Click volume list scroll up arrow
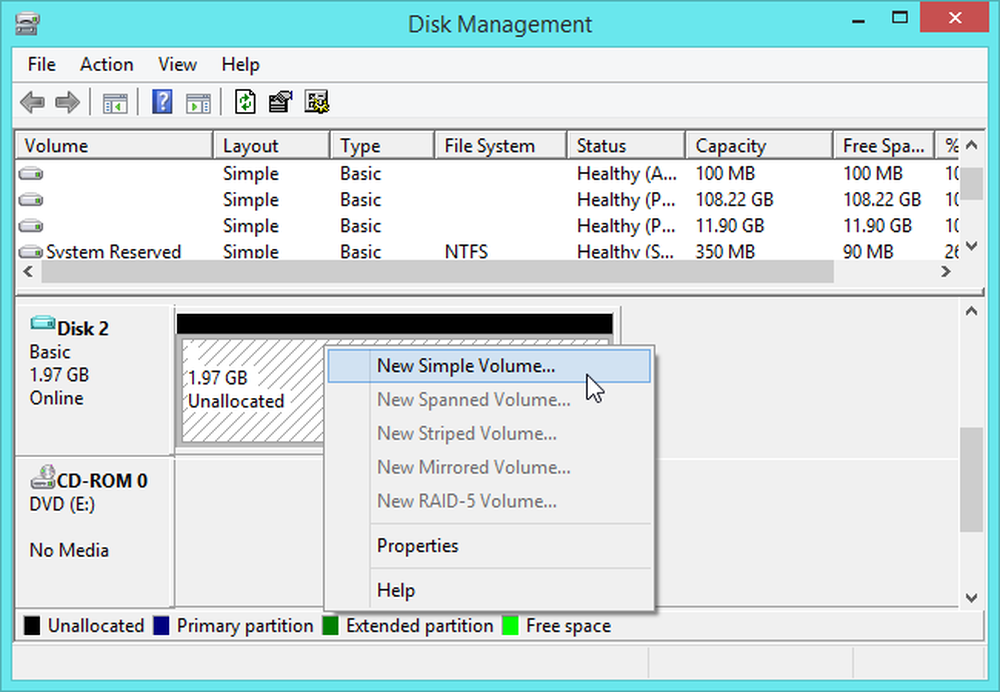 (971, 145)
